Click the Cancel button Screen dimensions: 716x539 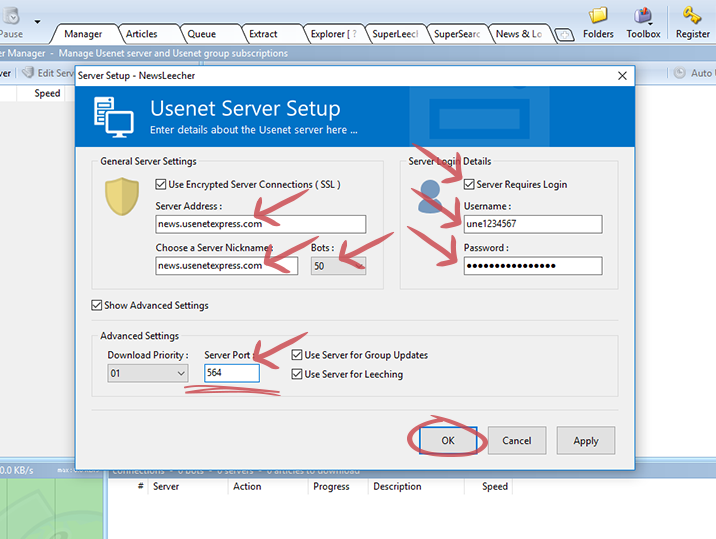coord(517,440)
